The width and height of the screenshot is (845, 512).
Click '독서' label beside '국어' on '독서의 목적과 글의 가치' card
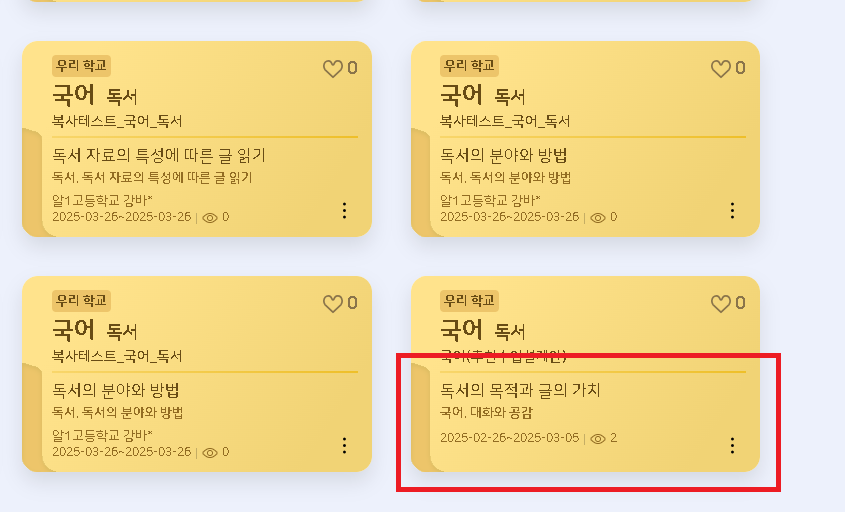click(x=510, y=331)
